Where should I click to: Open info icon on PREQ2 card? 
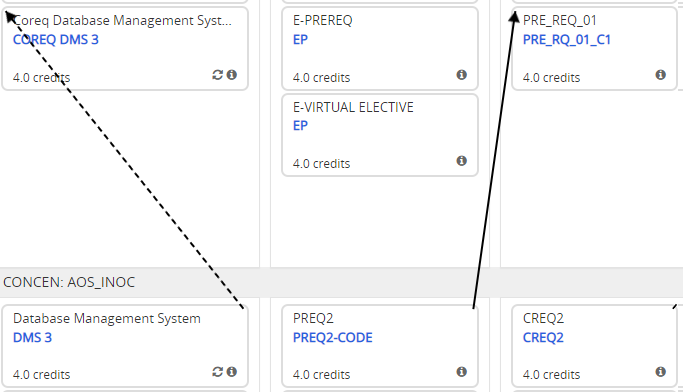(x=462, y=372)
